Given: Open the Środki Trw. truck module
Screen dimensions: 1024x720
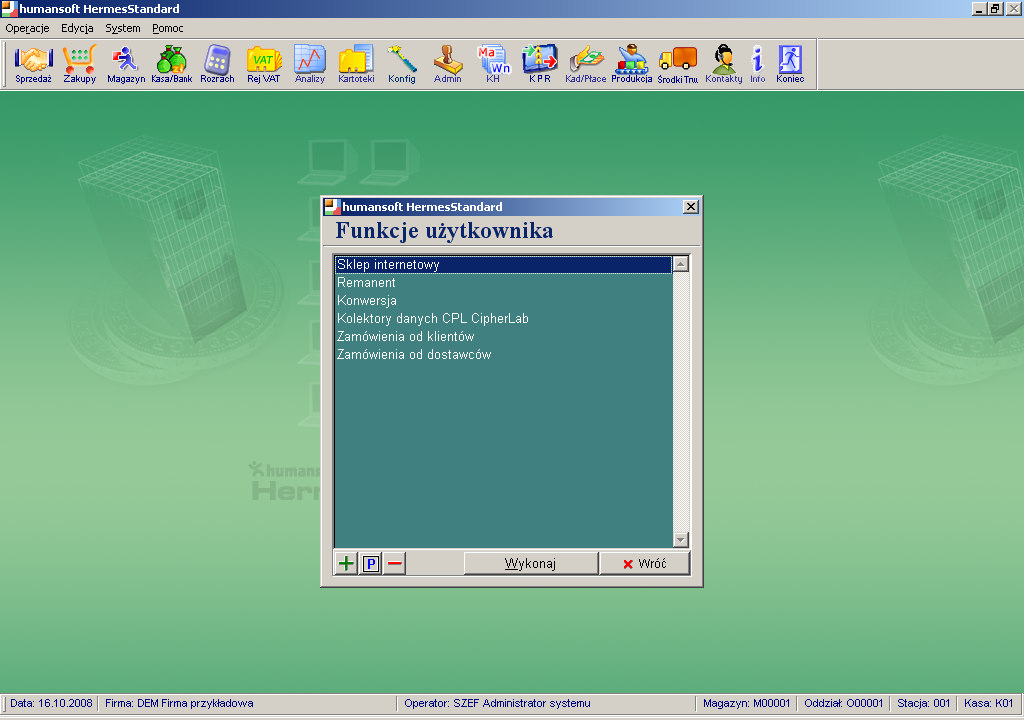Looking at the screenshot, I should (678, 64).
